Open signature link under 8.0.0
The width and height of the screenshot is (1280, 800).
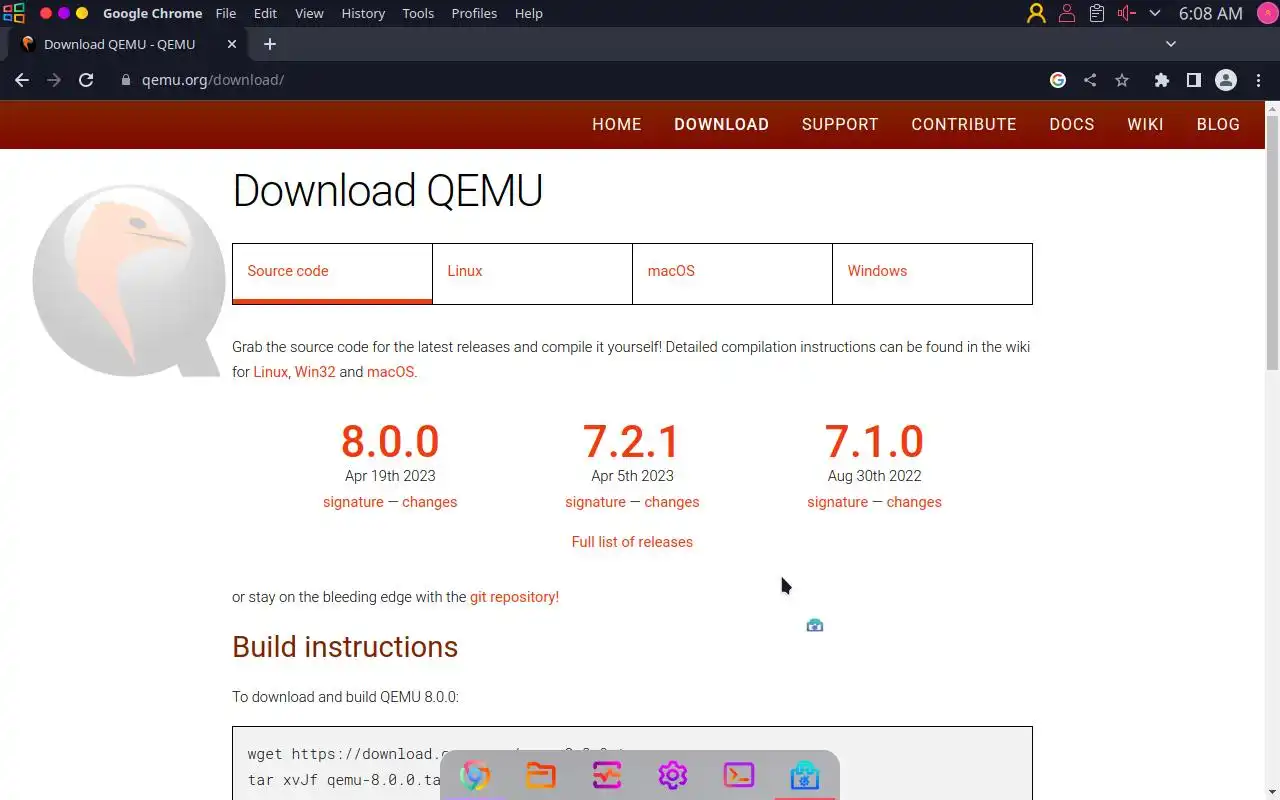[x=353, y=502]
